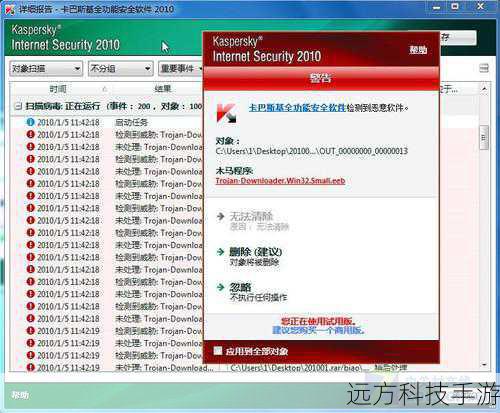Sort by the 时间 column header
This screenshot has height=413, width=500.
coord(58,89)
